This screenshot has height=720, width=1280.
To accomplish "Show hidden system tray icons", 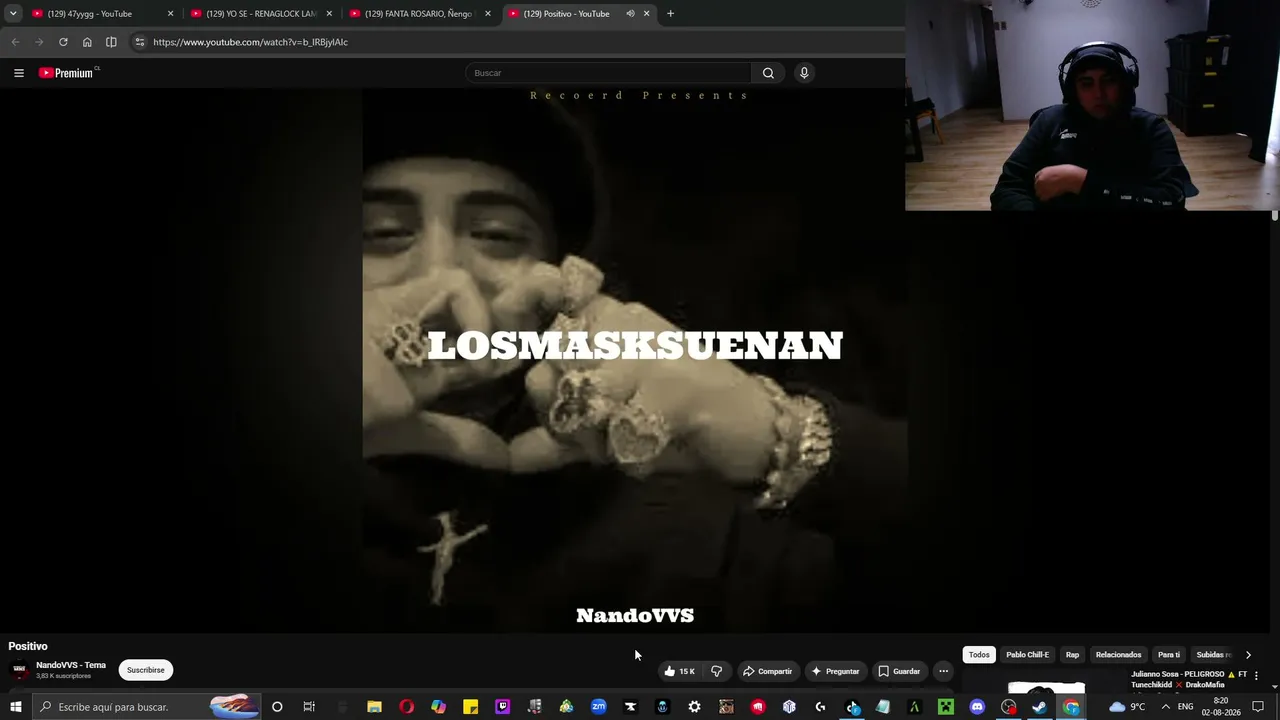I will click(x=1165, y=707).
